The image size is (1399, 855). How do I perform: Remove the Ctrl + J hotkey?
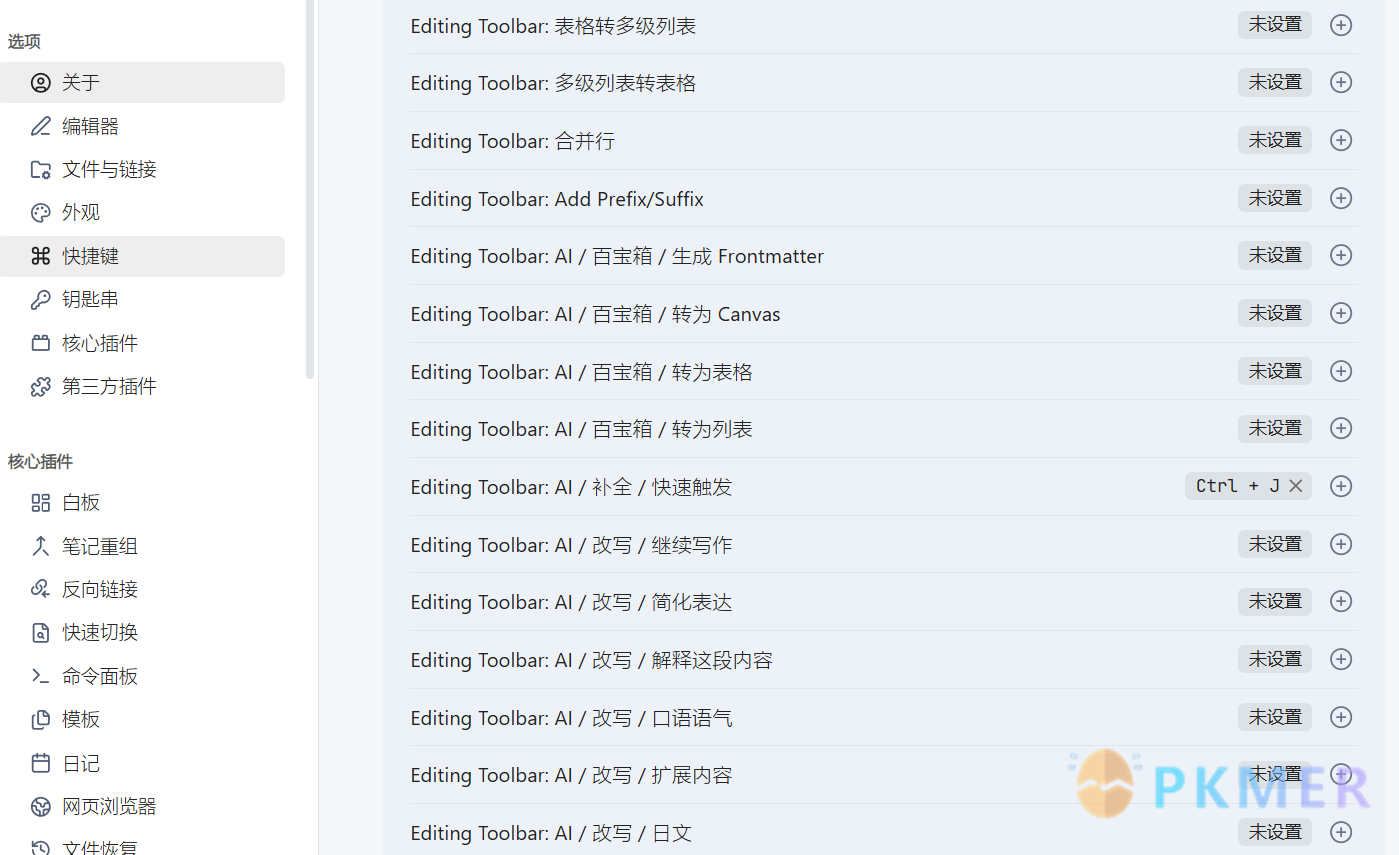tap(1296, 486)
